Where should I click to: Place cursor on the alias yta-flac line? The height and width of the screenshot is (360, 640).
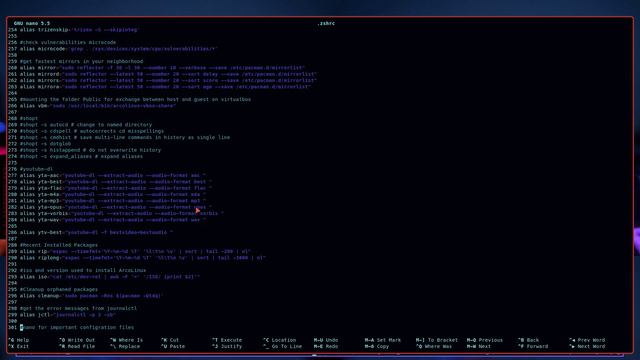coord(116,188)
